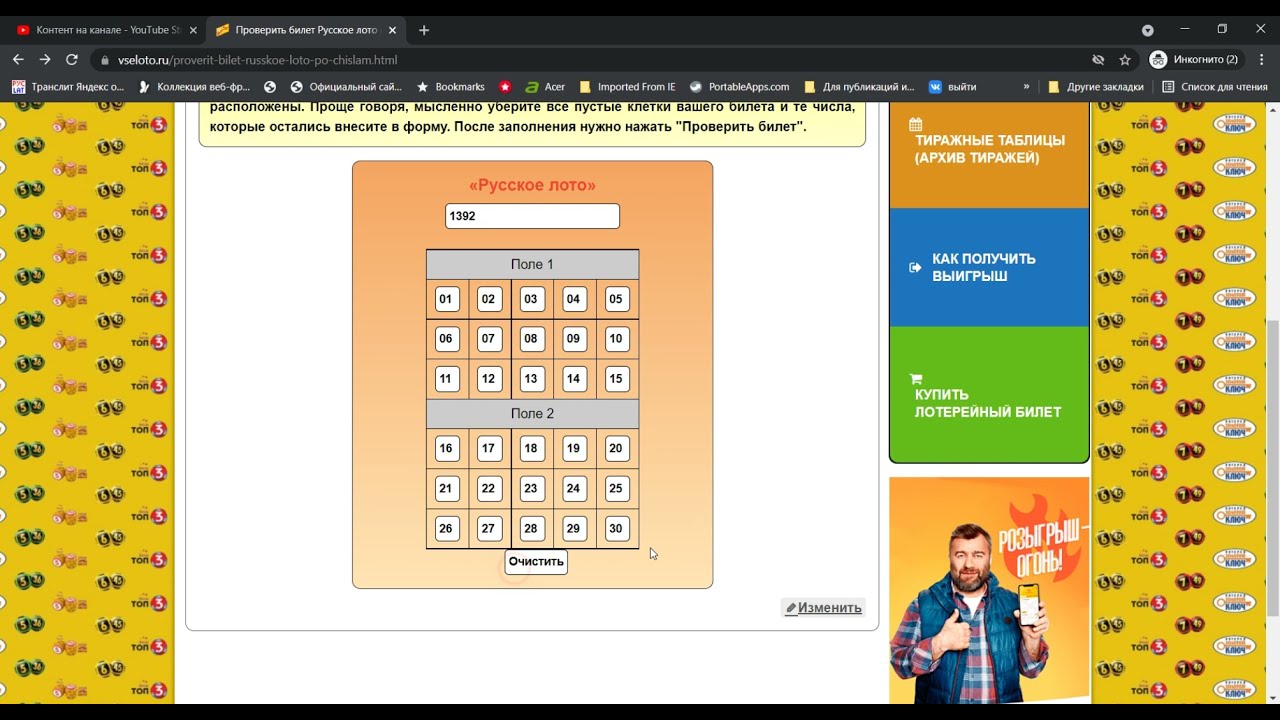Image resolution: width=1280 pixels, height=720 pixels.
Task: Open Купить лотерейный билет section
Action: pyautogui.click(x=989, y=395)
